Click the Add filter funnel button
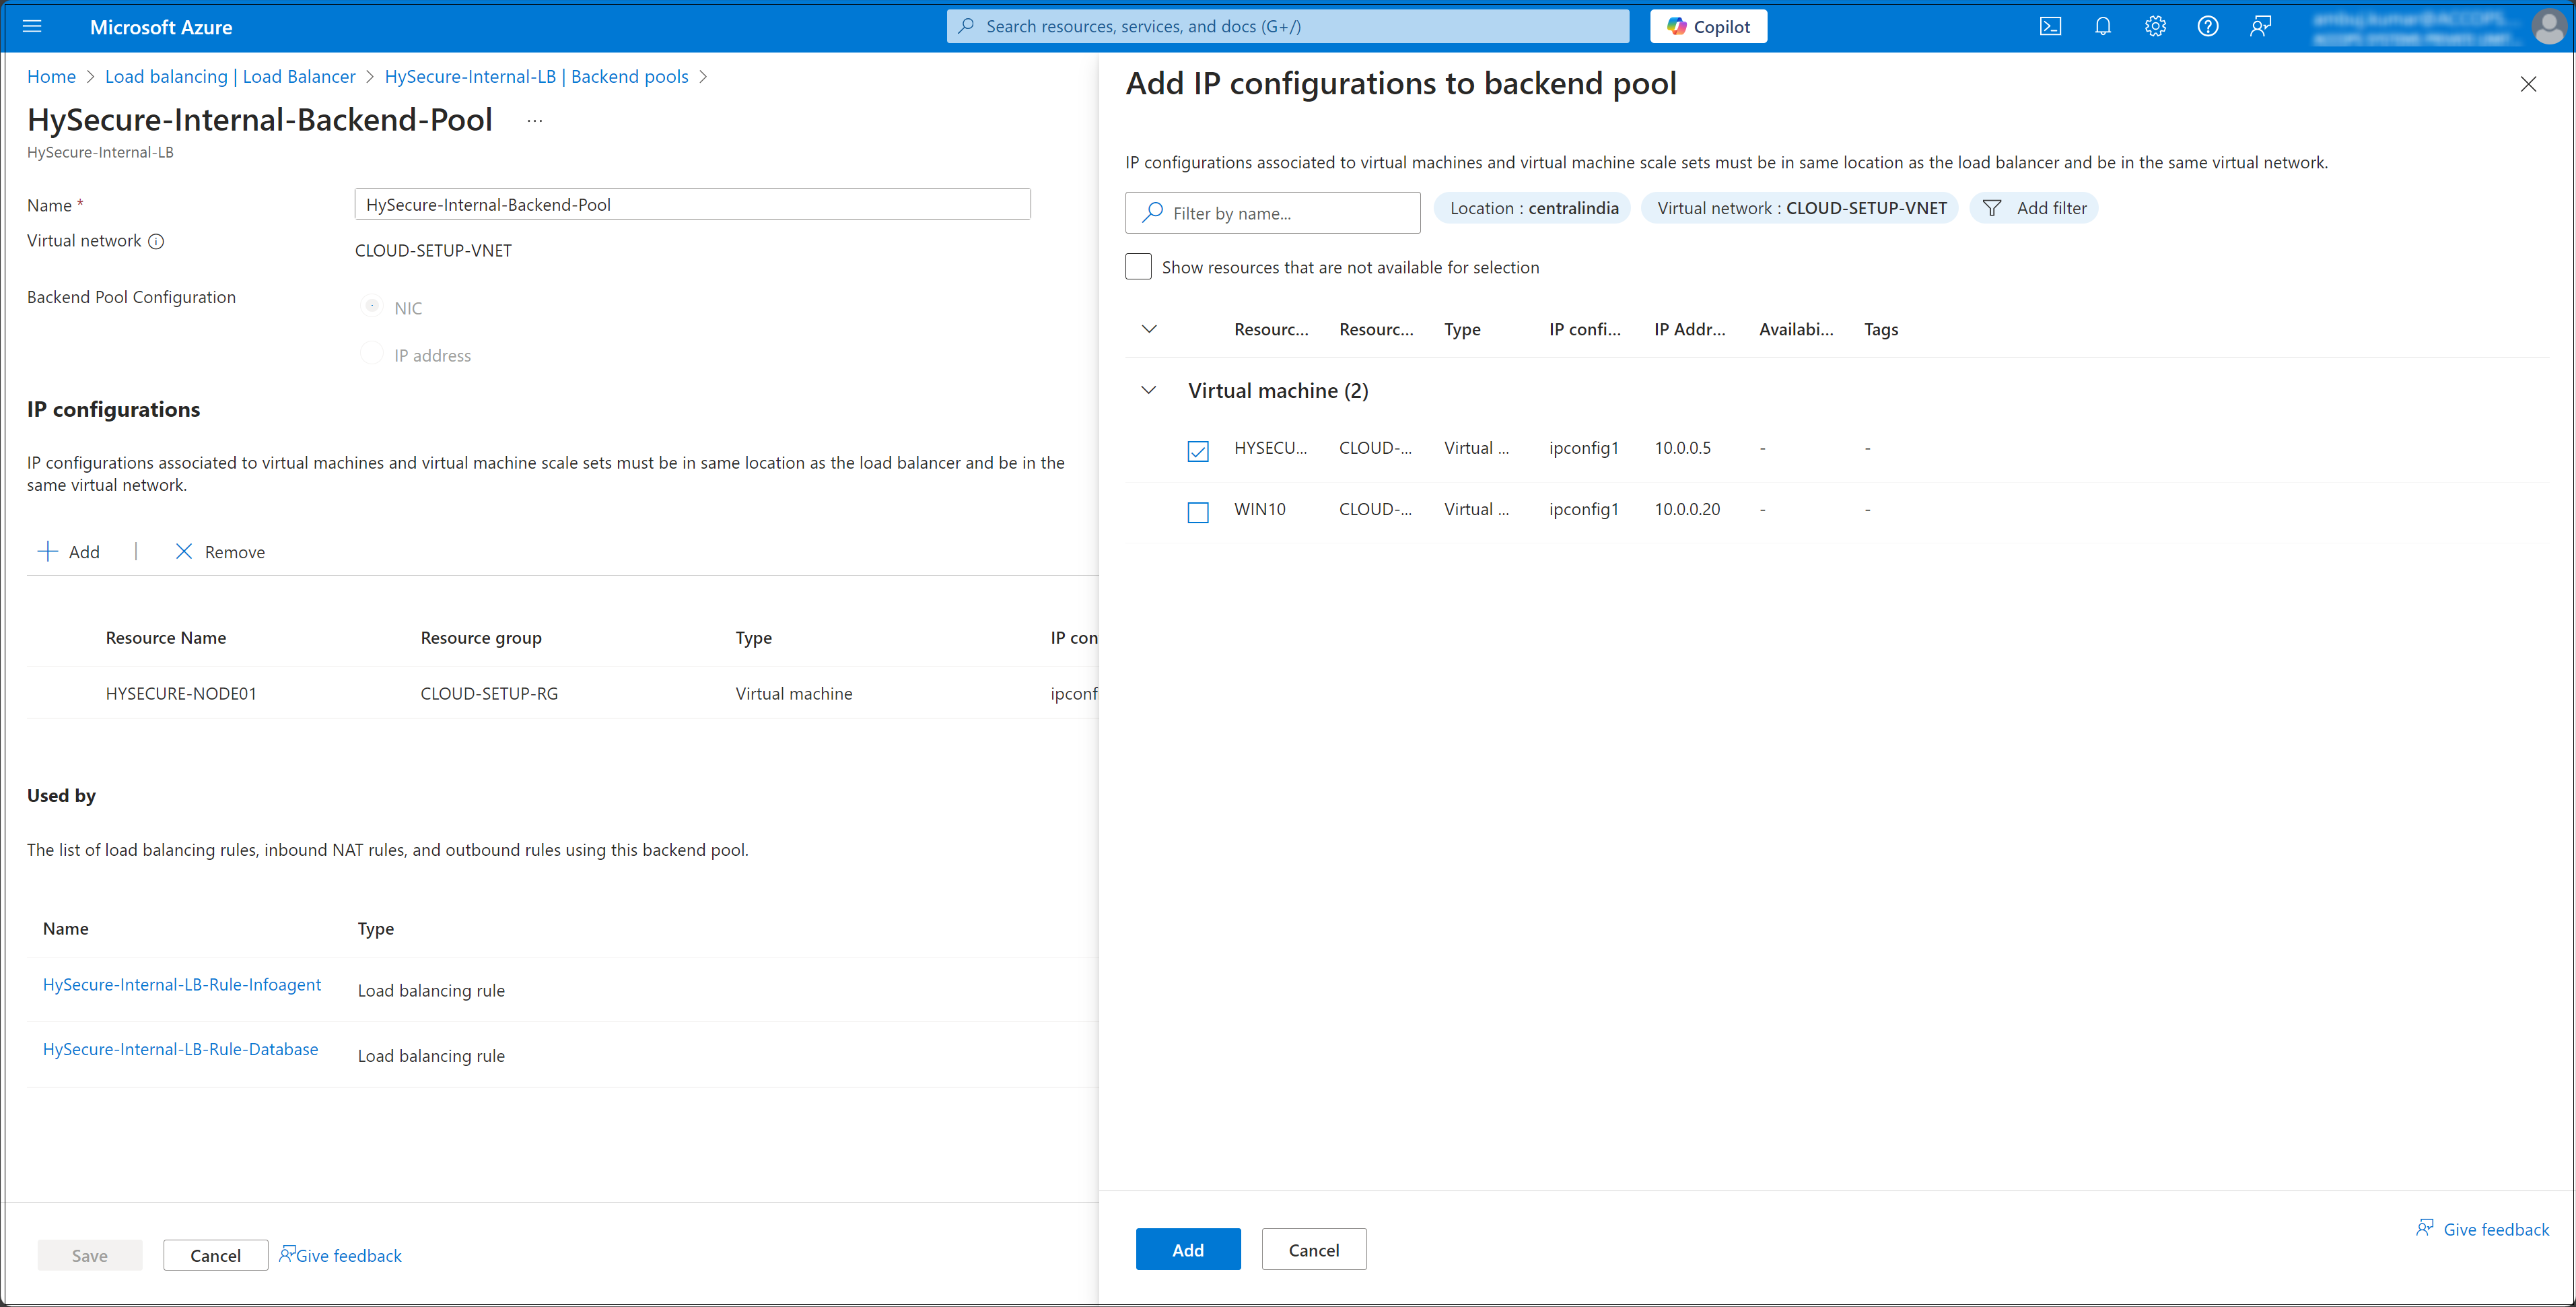Image resolution: width=2576 pixels, height=1307 pixels. (x=2034, y=208)
